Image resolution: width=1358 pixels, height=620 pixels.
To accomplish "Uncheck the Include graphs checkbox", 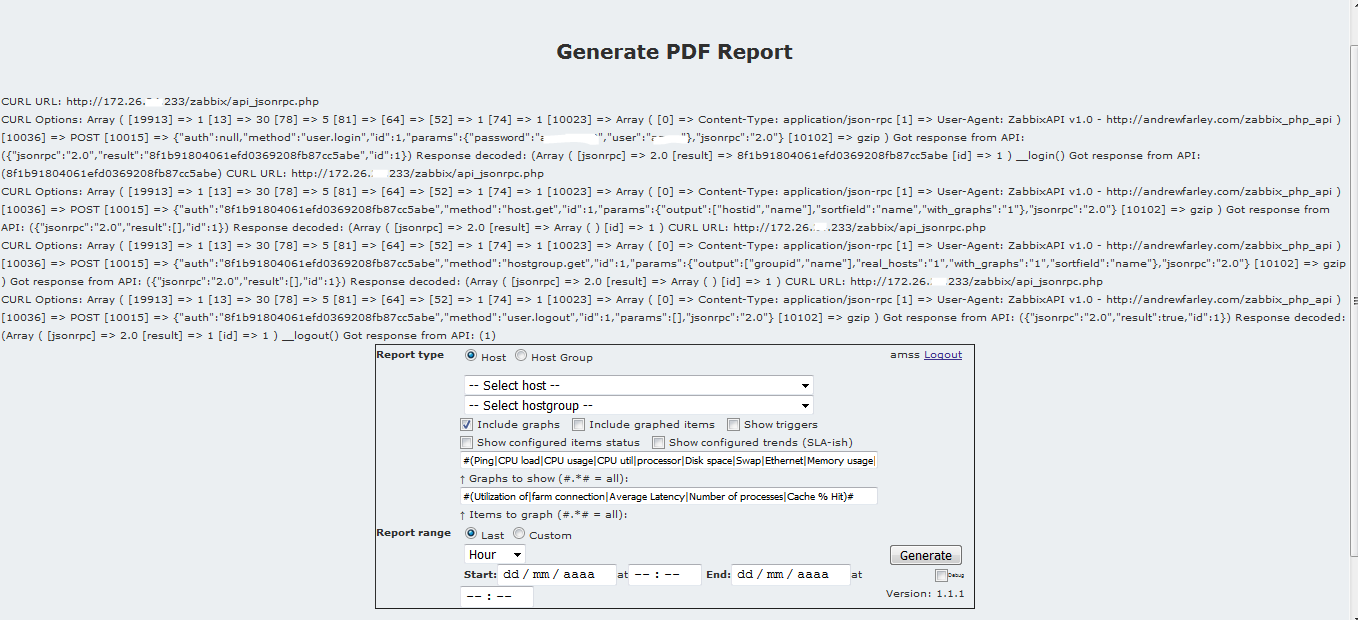I will click(466, 425).
